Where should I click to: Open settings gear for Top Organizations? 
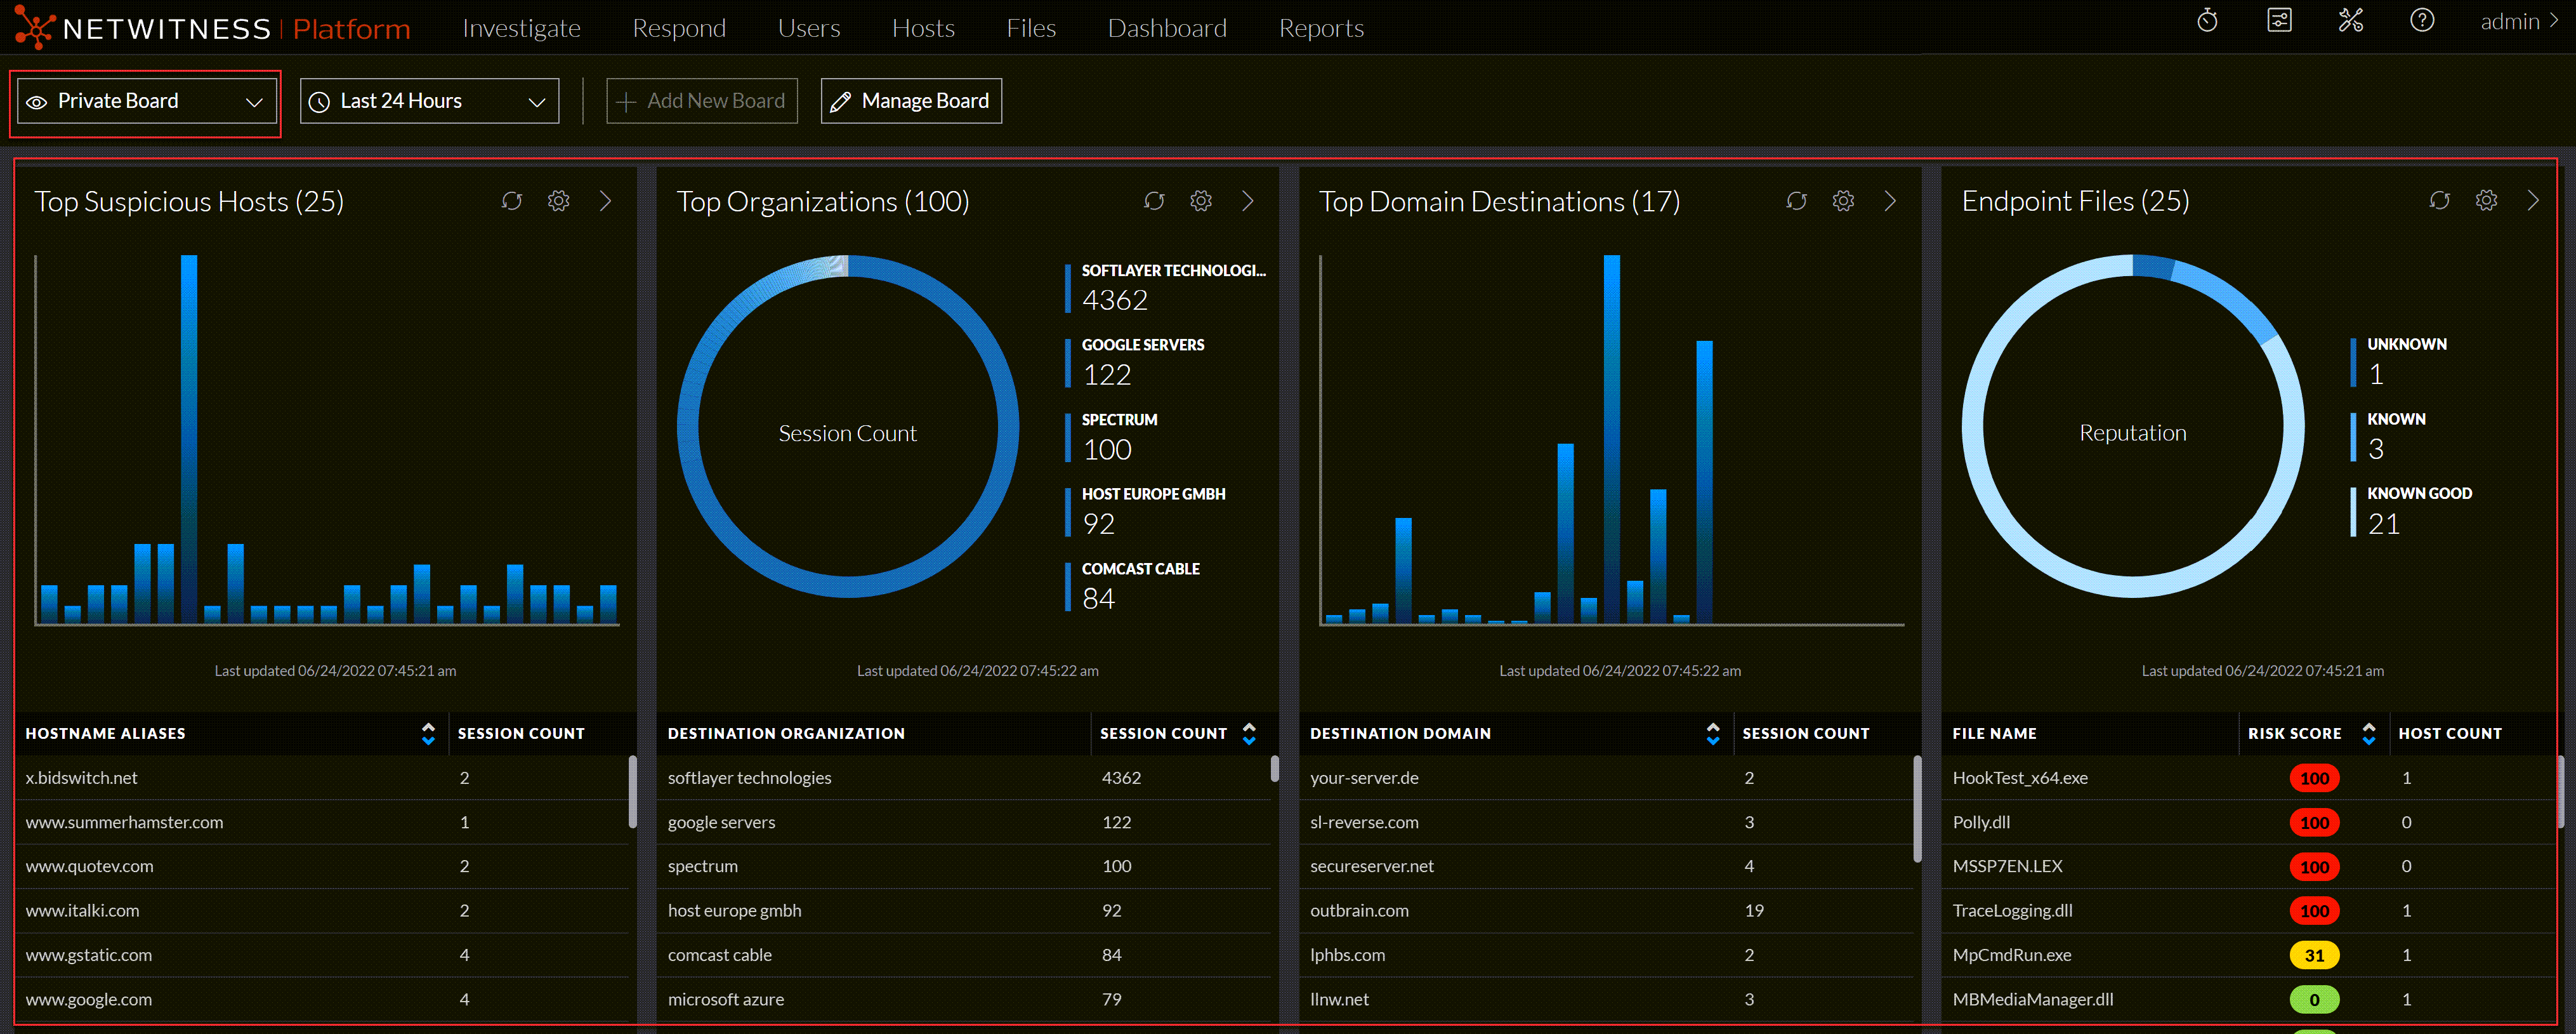coord(1201,201)
